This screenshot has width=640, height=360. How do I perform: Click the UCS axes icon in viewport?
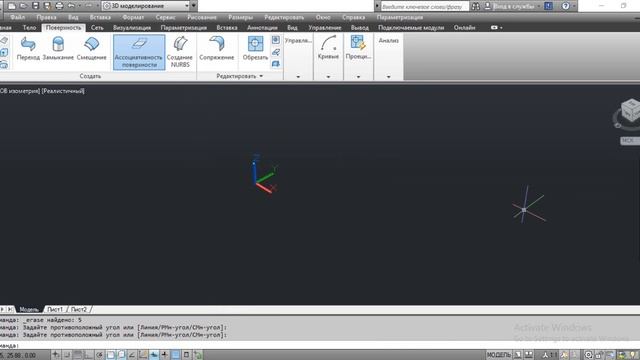coord(264,175)
